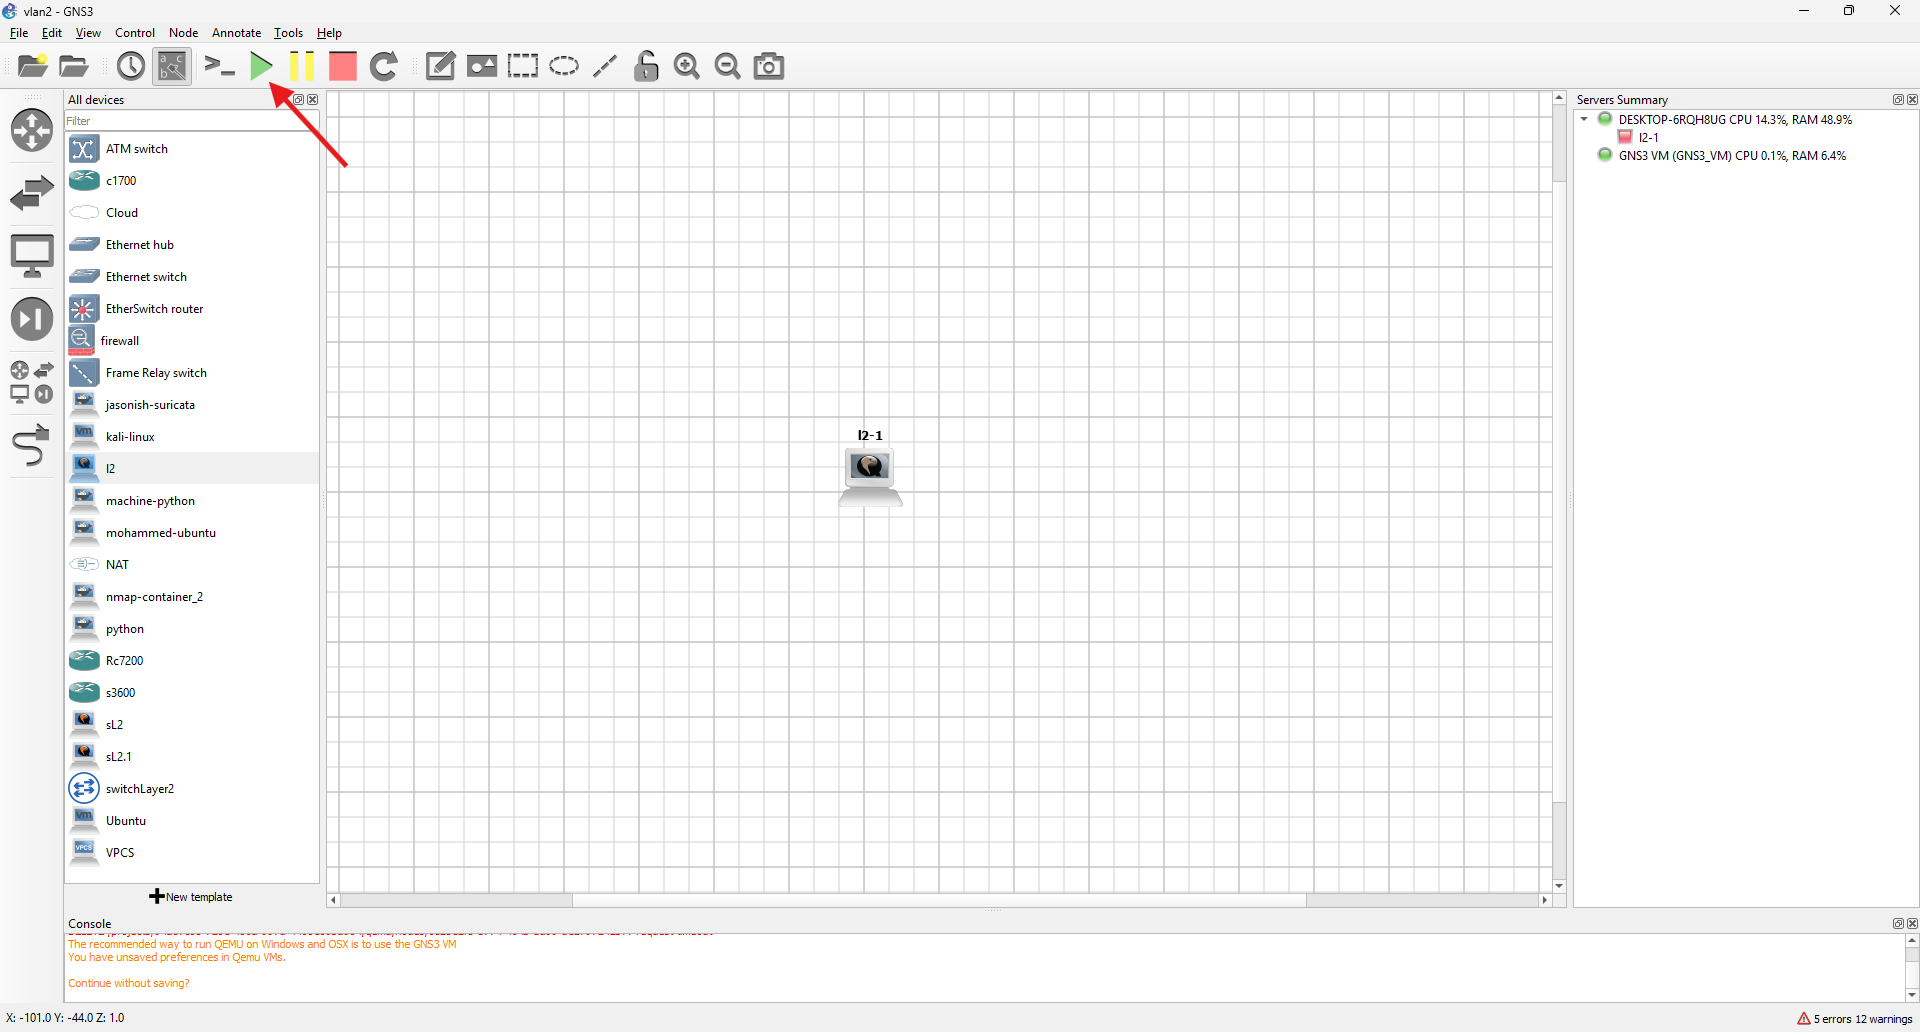
Task: Browse end devices in the sidebar
Action: [32, 256]
